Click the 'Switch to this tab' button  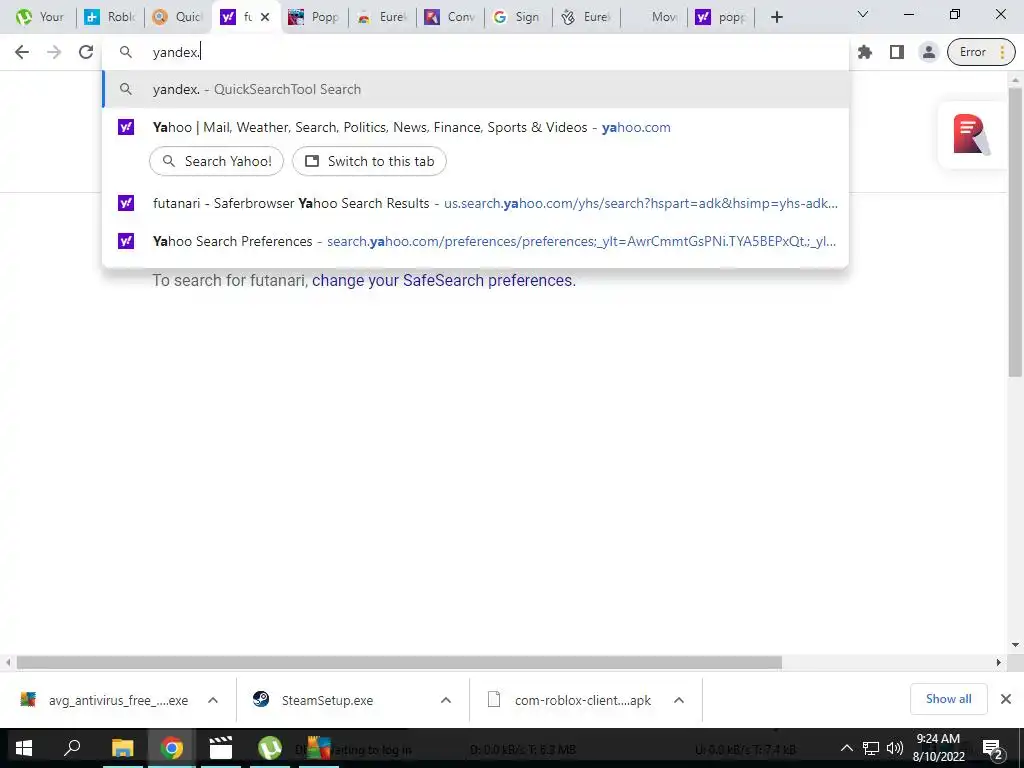(369, 161)
